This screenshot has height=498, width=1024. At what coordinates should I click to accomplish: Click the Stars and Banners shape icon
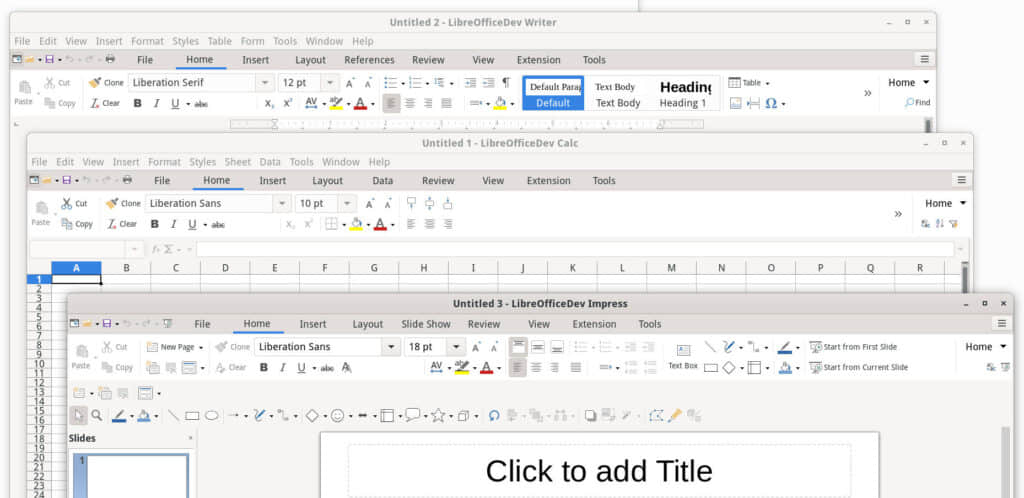point(438,416)
